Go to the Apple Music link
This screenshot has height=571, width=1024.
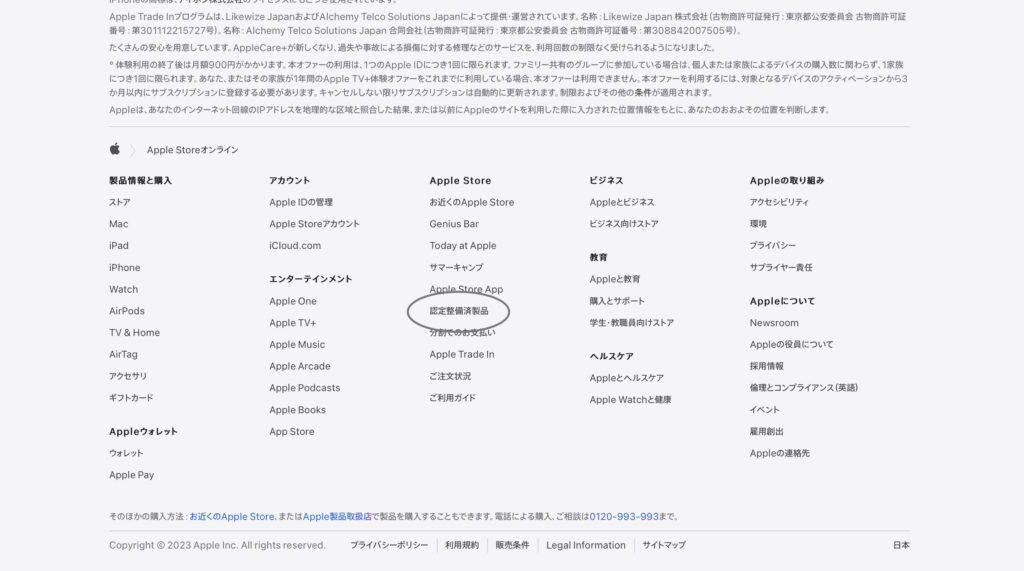point(297,344)
